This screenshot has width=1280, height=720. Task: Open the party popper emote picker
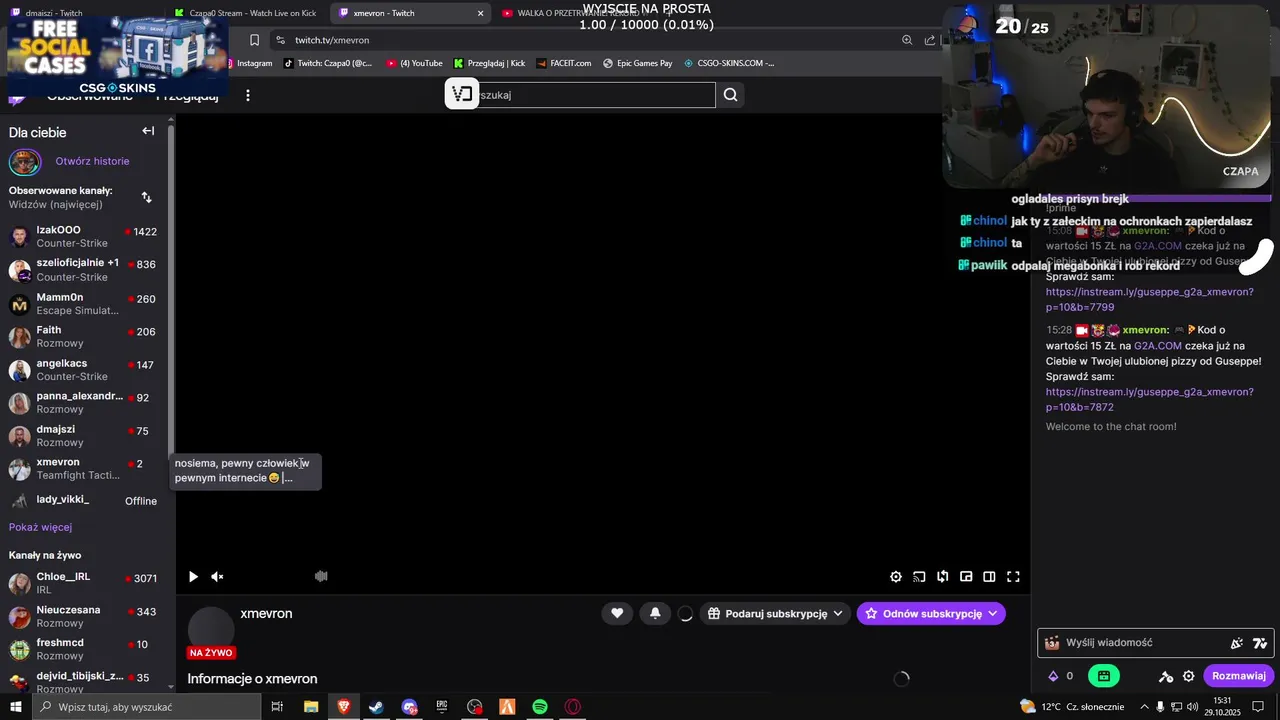pyautogui.click(x=1237, y=643)
